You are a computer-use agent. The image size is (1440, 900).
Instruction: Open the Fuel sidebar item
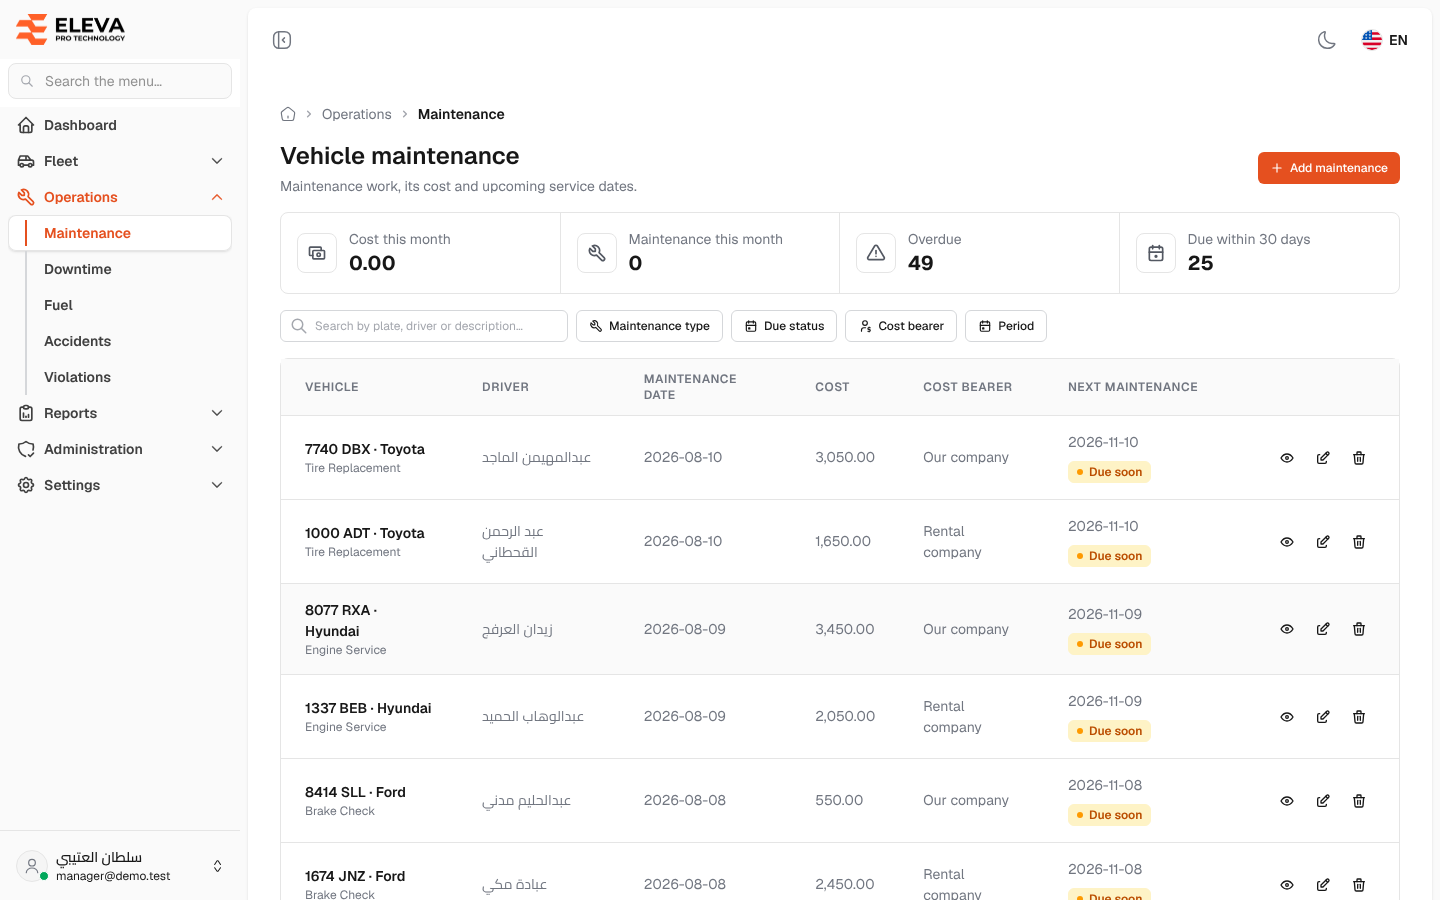click(58, 305)
